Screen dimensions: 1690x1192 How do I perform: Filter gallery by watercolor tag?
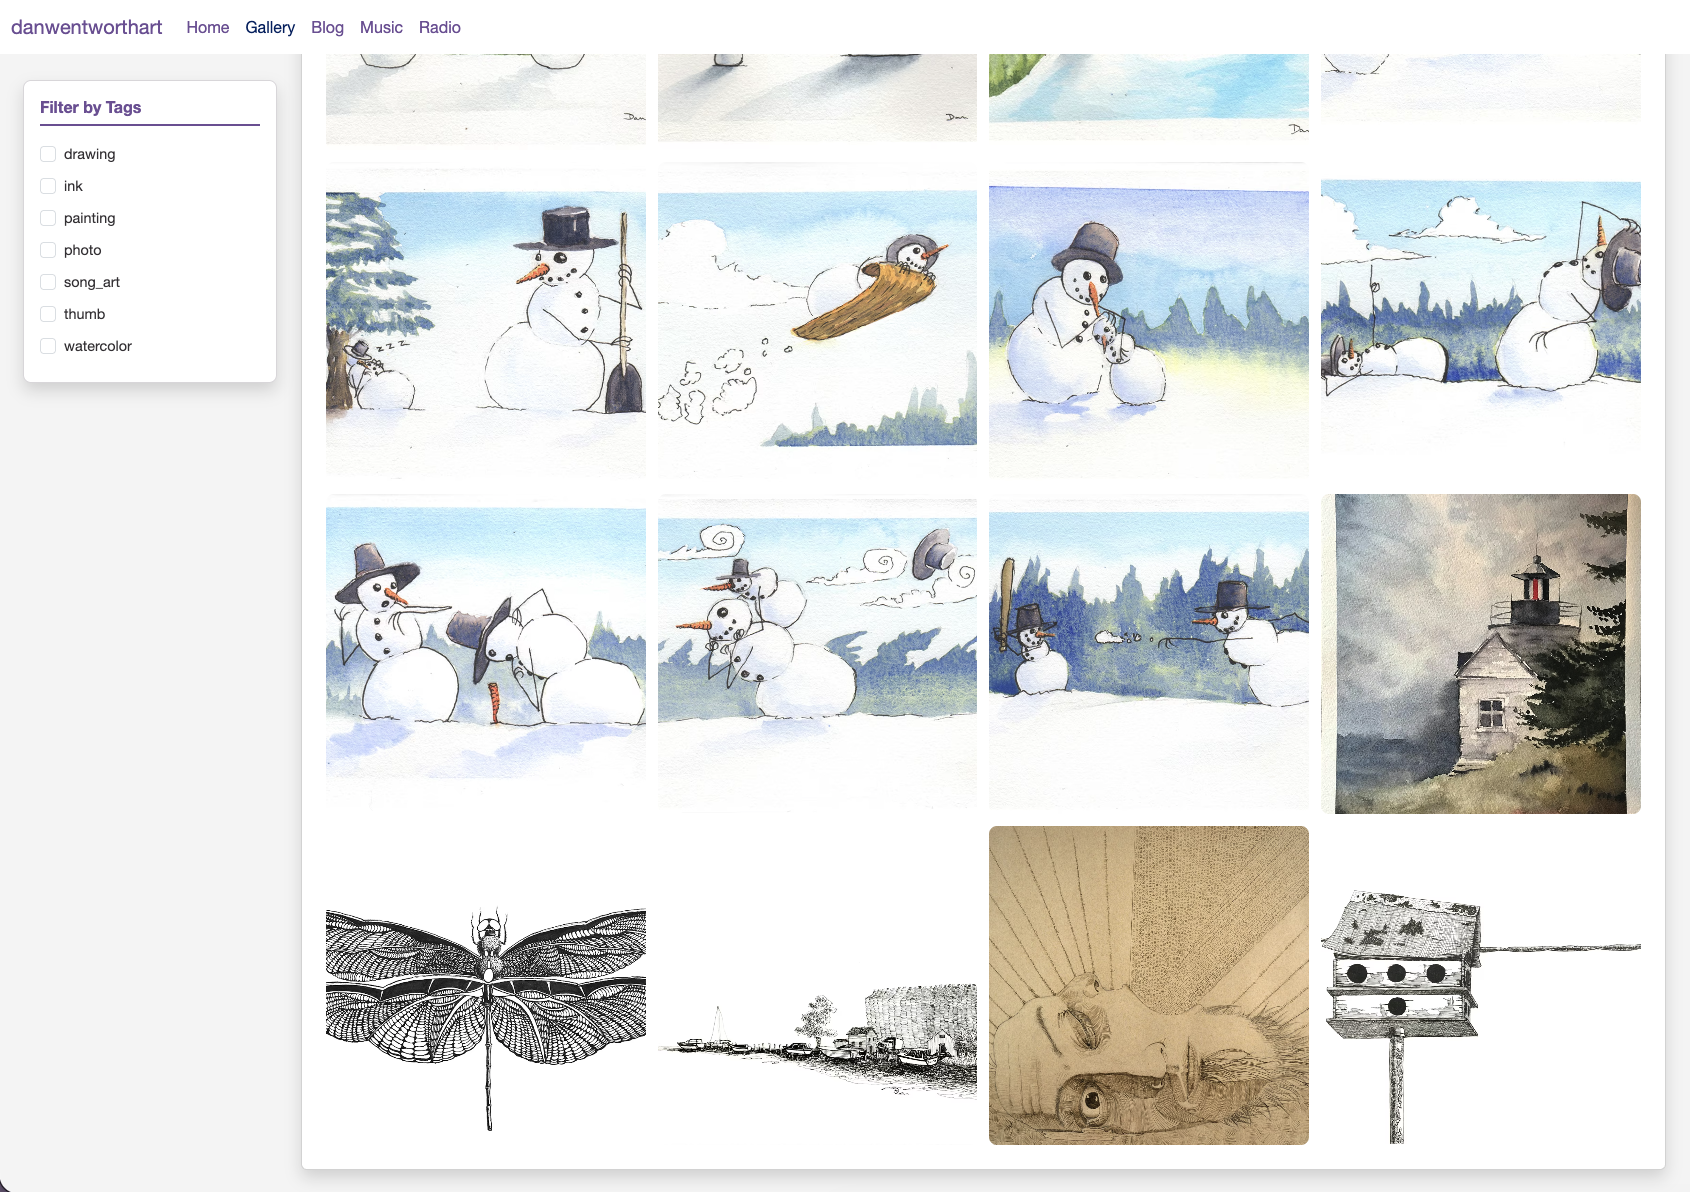[x=48, y=346]
